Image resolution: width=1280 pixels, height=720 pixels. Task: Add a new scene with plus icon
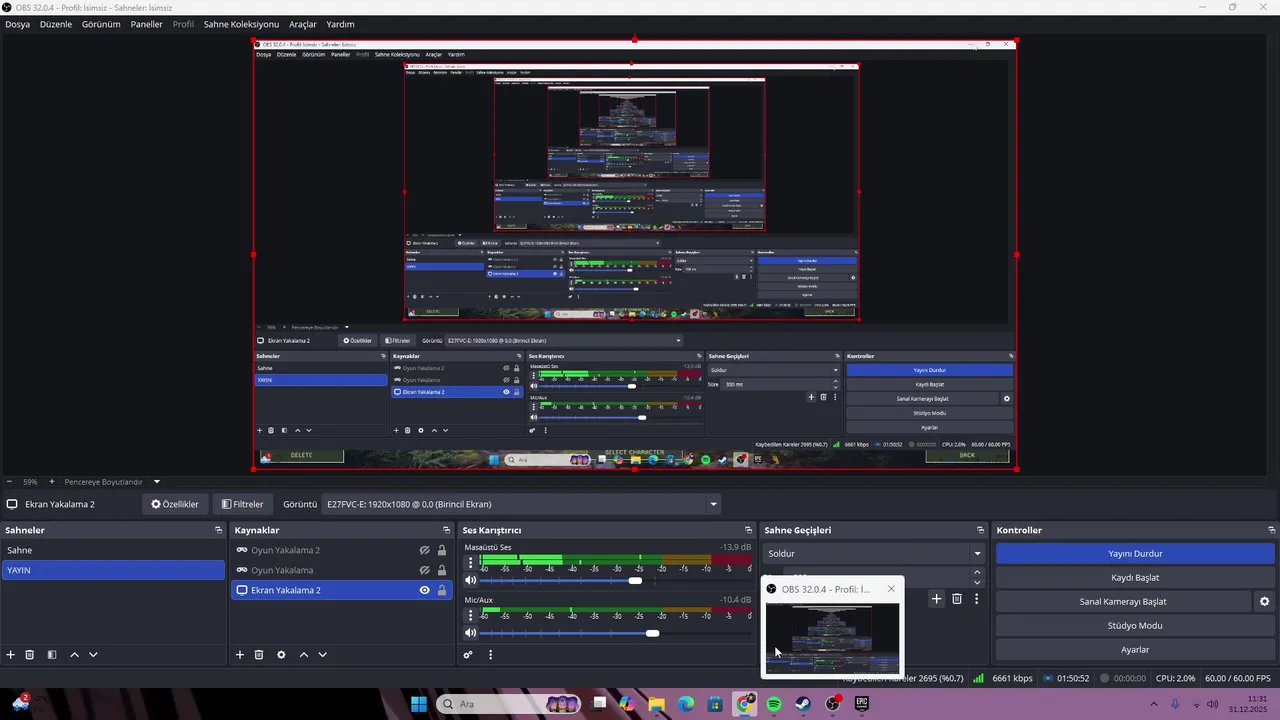point(11,655)
